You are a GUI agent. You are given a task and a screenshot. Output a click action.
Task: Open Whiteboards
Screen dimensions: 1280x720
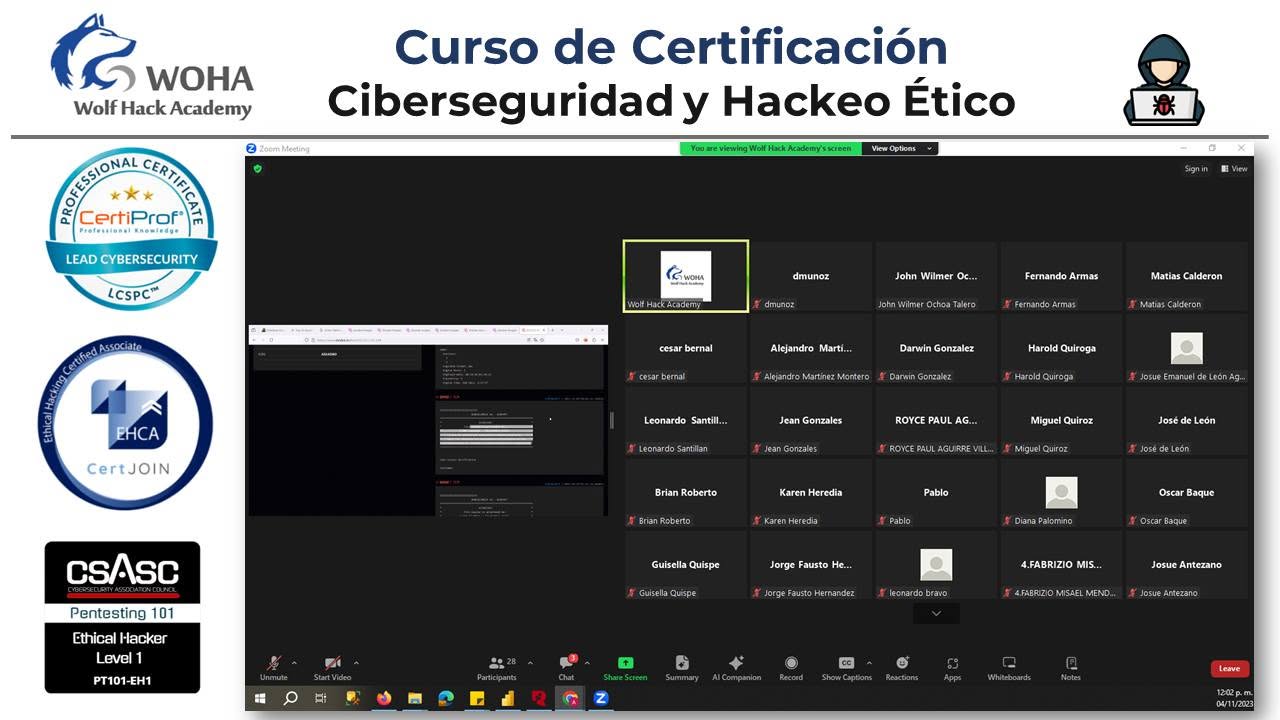point(1009,668)
